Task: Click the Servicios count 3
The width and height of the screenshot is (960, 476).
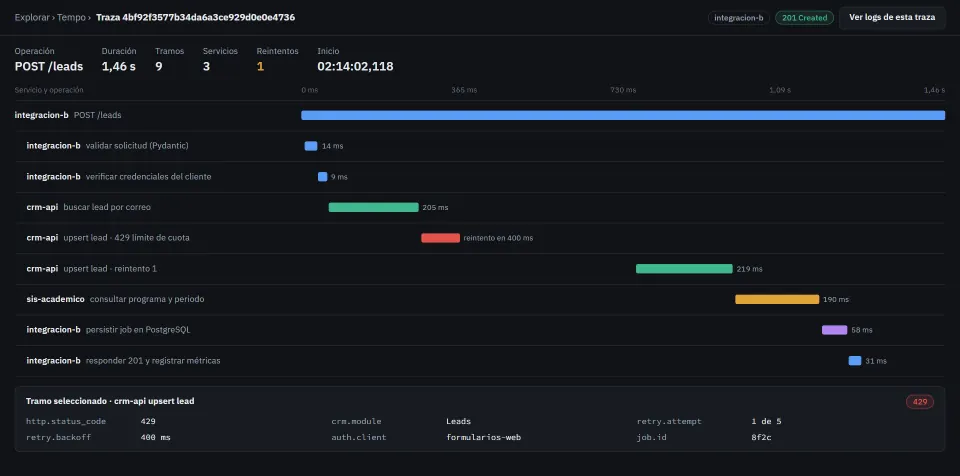Action: [206, 66]
